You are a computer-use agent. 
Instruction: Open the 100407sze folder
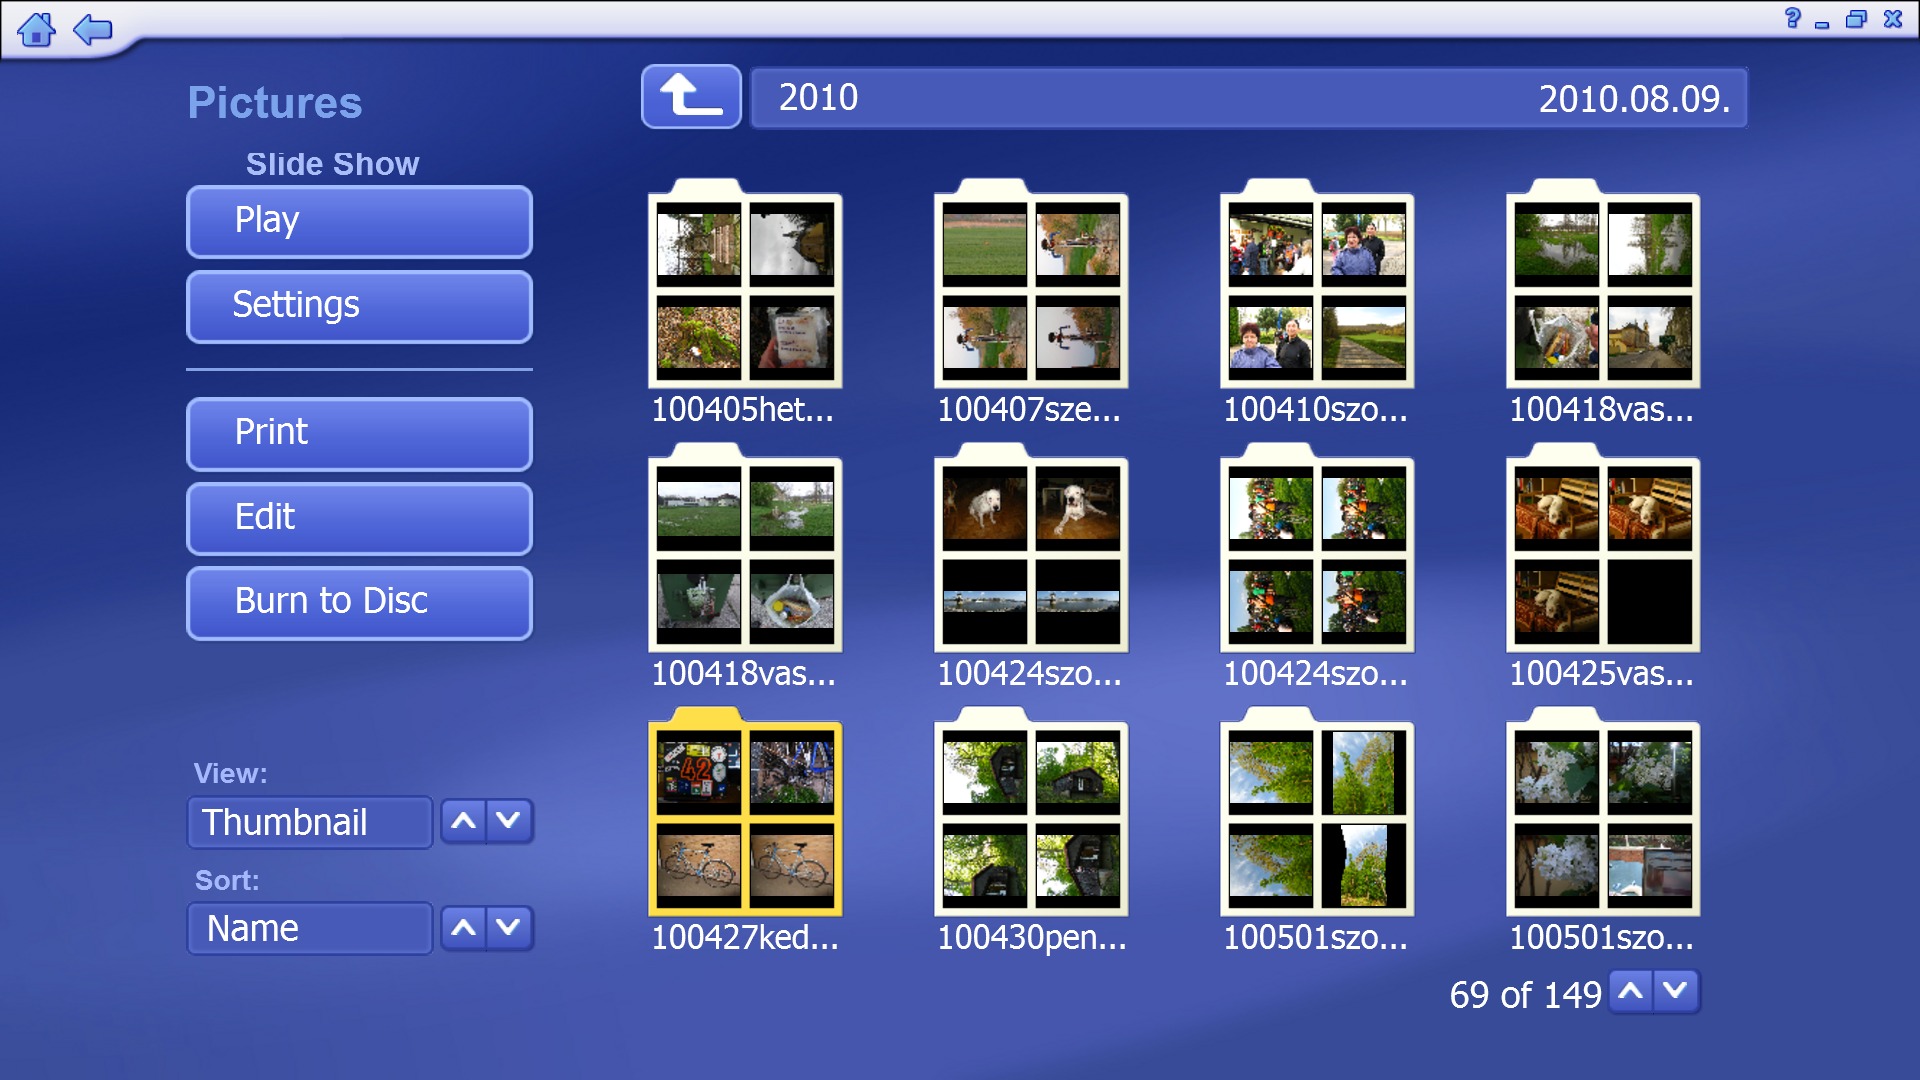coord(1031,290)
